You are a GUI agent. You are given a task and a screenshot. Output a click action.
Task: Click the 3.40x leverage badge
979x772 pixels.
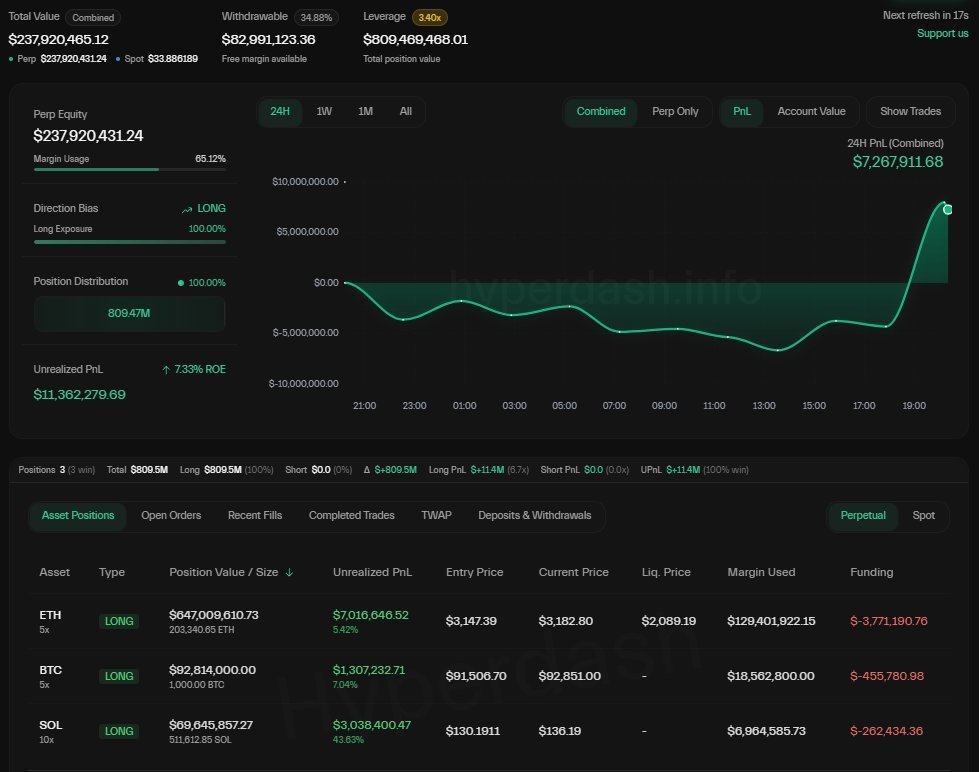pos(428,17)
